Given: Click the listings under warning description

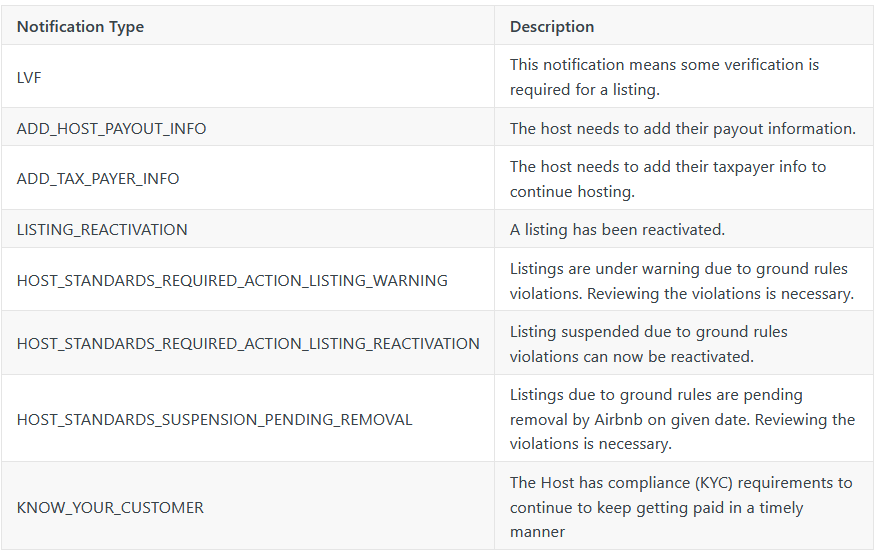Looking at the screenshot, I should (682, 281).
